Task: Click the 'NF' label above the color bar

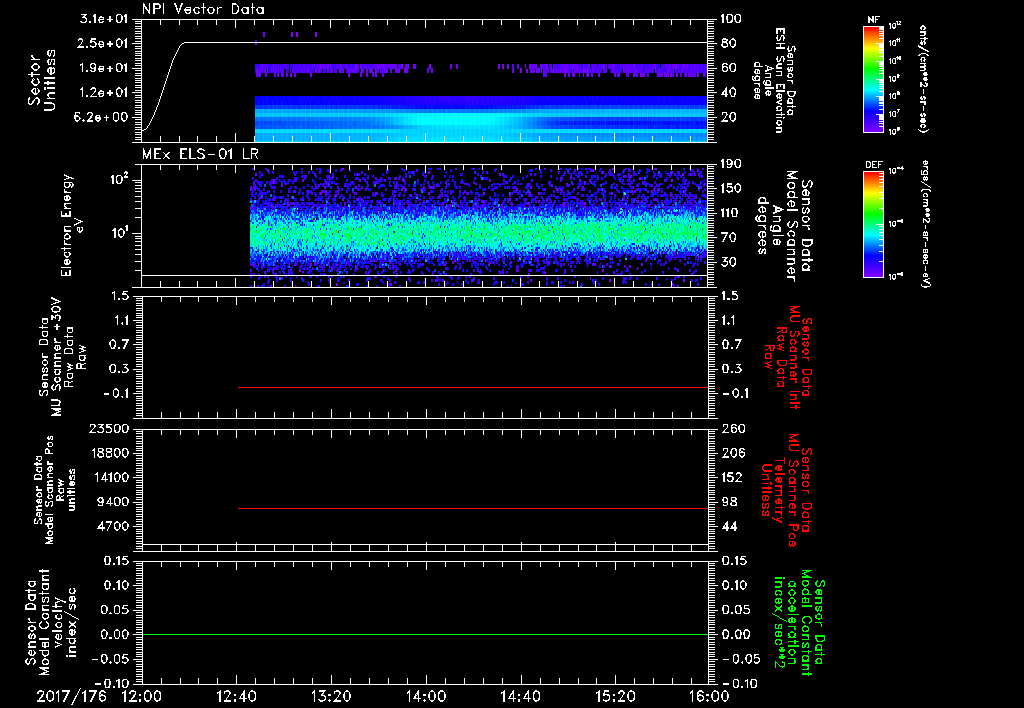Action: click(873, 20)
